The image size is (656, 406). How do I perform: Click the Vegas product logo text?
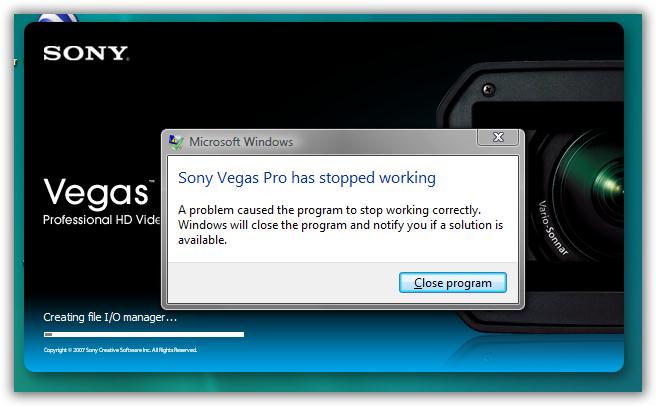coord(96,192)
